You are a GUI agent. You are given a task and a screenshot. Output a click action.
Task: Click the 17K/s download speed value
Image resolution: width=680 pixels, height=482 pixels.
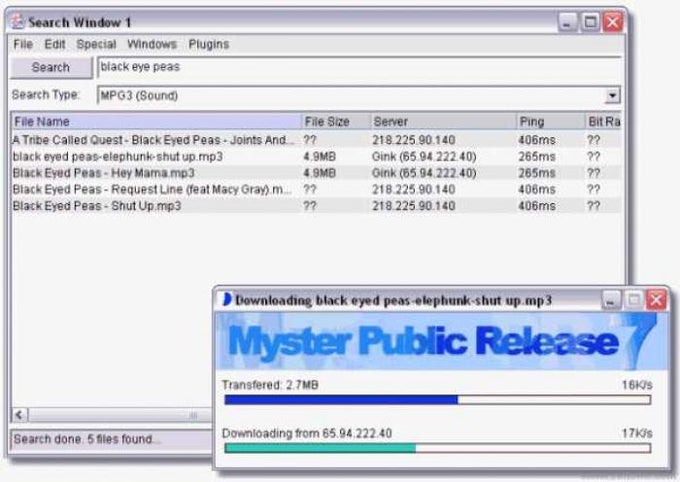637,433
